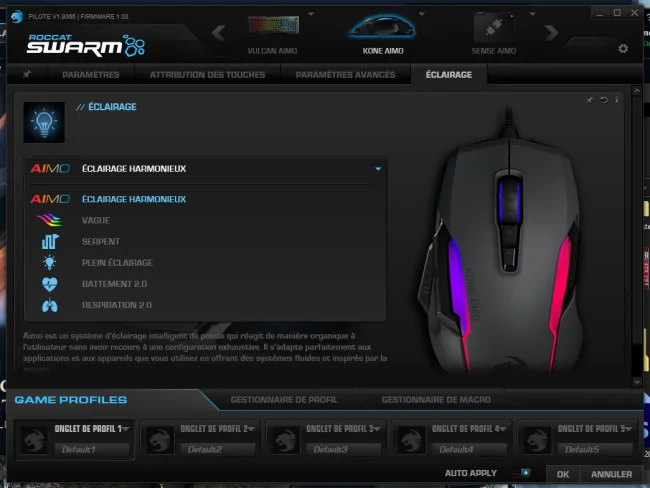Expand the Vulcan Aimo device dropdown arrow
Image resolution: width=650 pixels, height=488 pixels.
pos(311,14)
